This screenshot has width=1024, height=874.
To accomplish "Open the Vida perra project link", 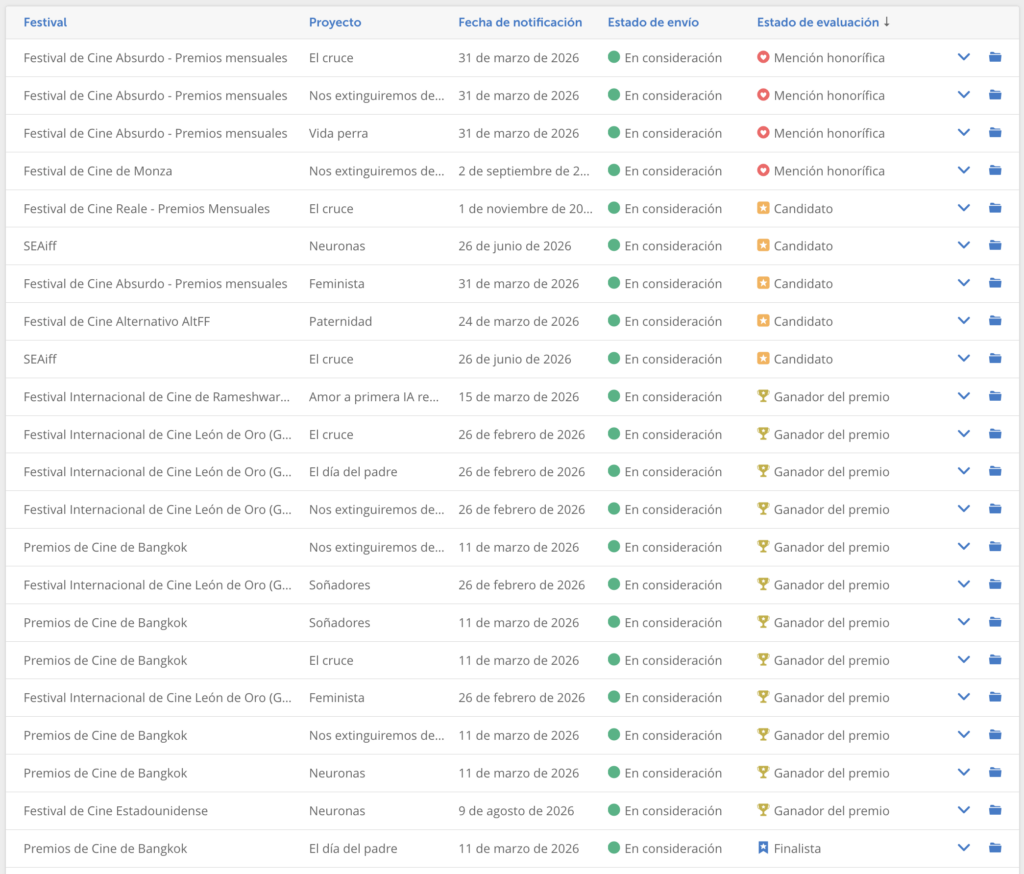I will [x=338, y=133].
